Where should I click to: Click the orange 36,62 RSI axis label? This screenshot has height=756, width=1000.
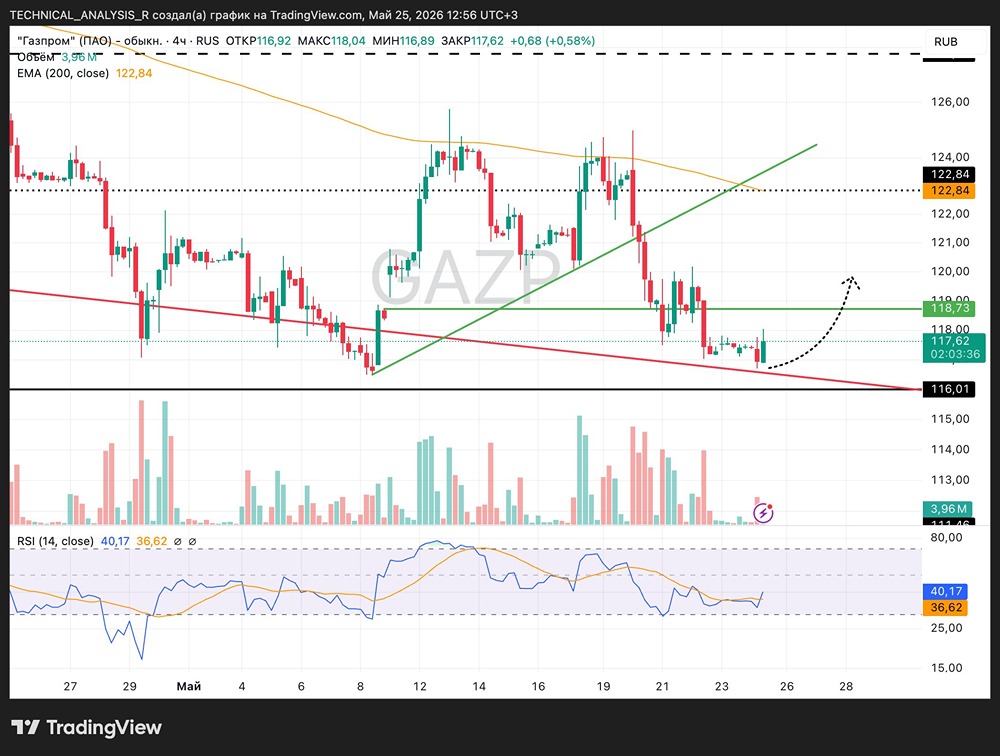pos(945,607)
